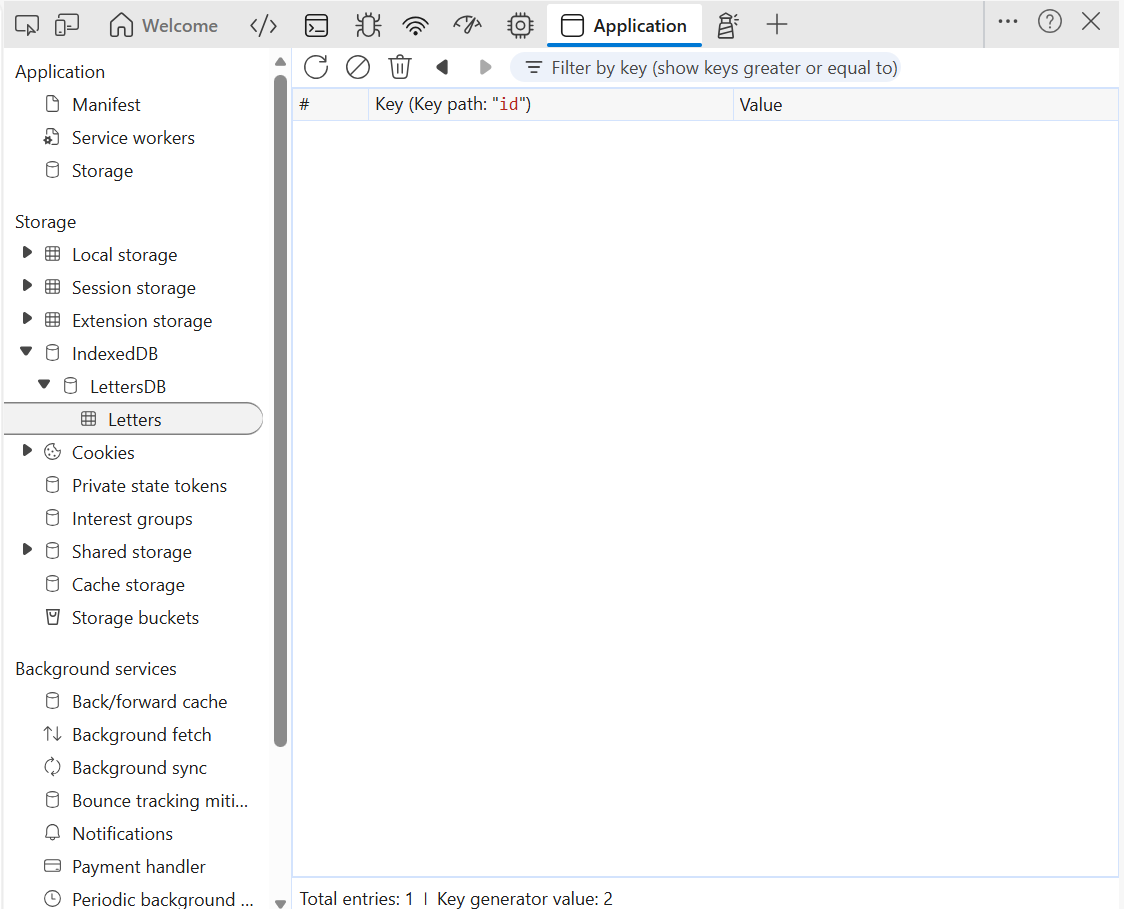
Task: Expand the Session storage tree node
Action: point(27,285)
